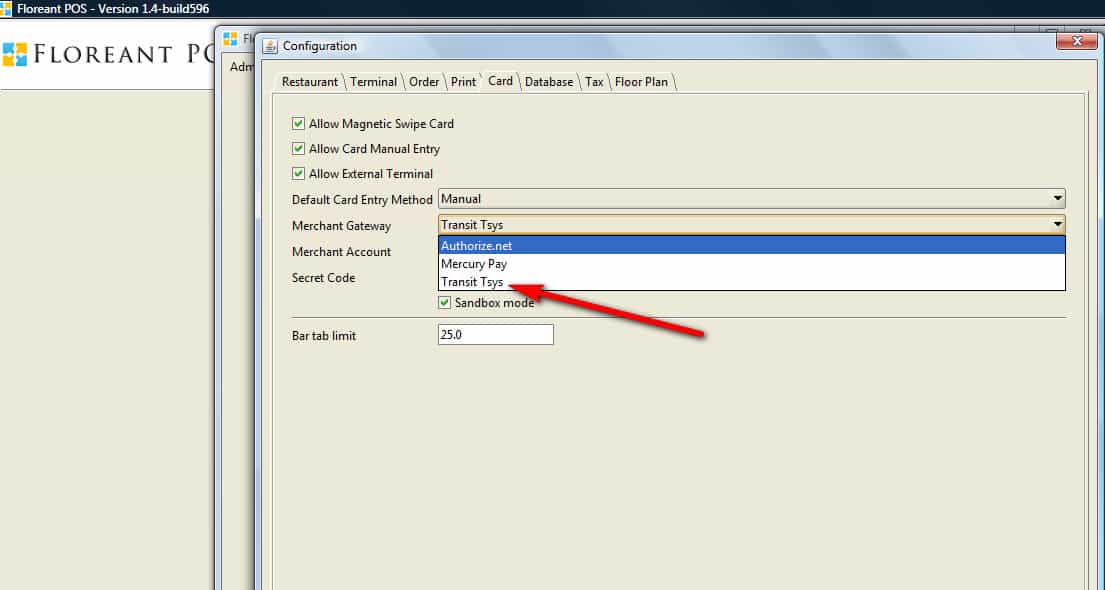Open Default Card Entry Method dropdown
1105x590 pixels.
(x=751, y=199)
